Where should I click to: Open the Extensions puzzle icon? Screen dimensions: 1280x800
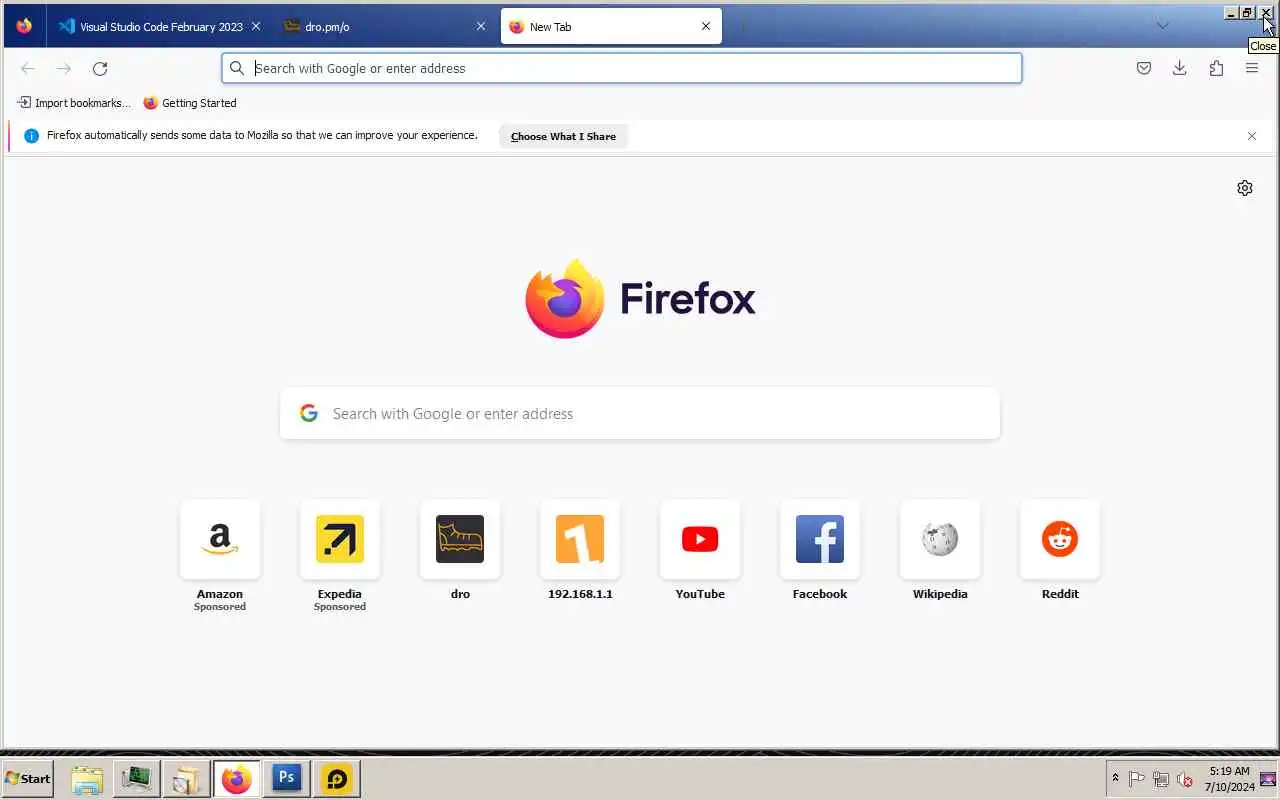click(x=1216, y=68)
